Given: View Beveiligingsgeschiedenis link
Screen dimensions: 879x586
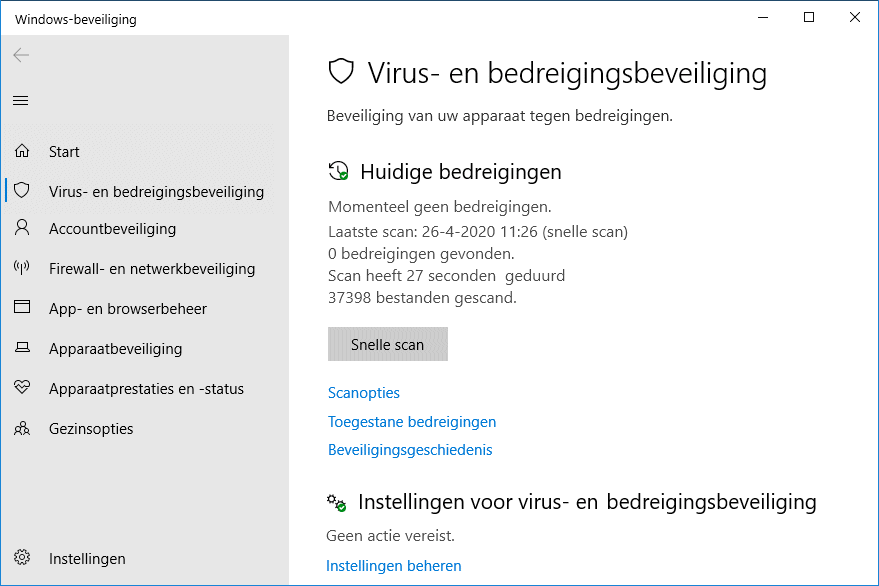Looking at the screenshot, I should pos(410,450).
